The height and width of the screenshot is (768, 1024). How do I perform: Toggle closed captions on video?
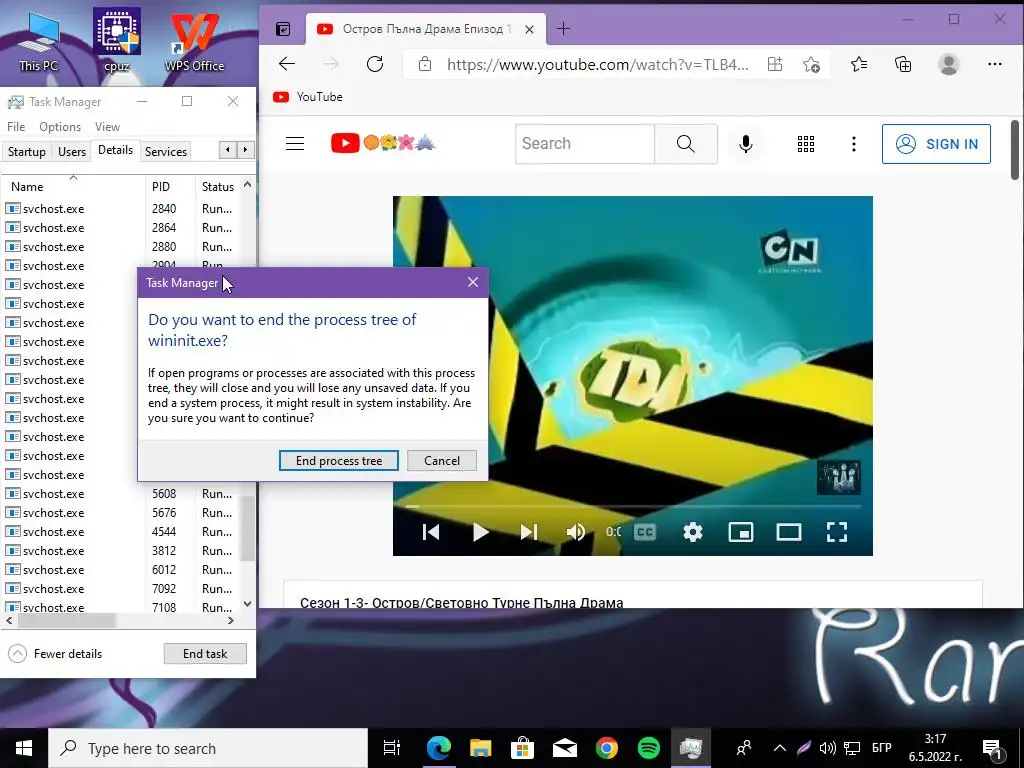click(x=645, y=532)
